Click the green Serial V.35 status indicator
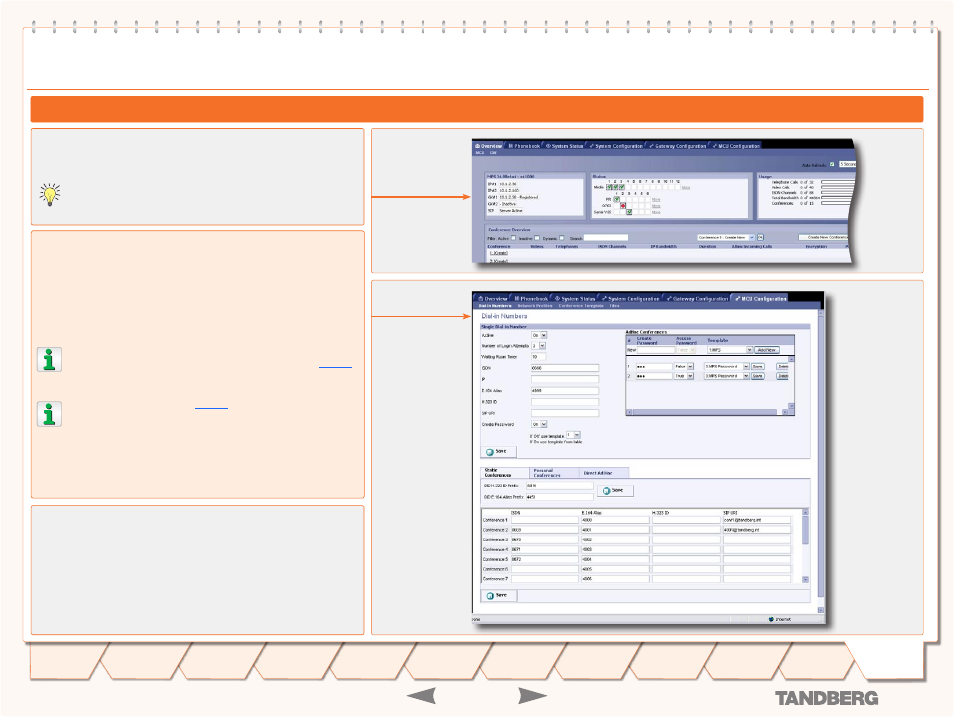Screen dimensions: 954x717 629,212
